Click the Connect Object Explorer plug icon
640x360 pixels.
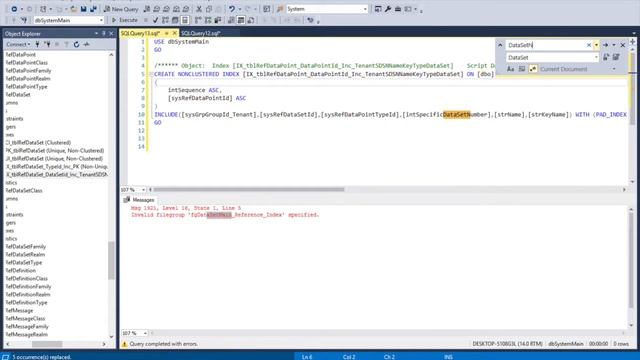(x=38, y=44)
